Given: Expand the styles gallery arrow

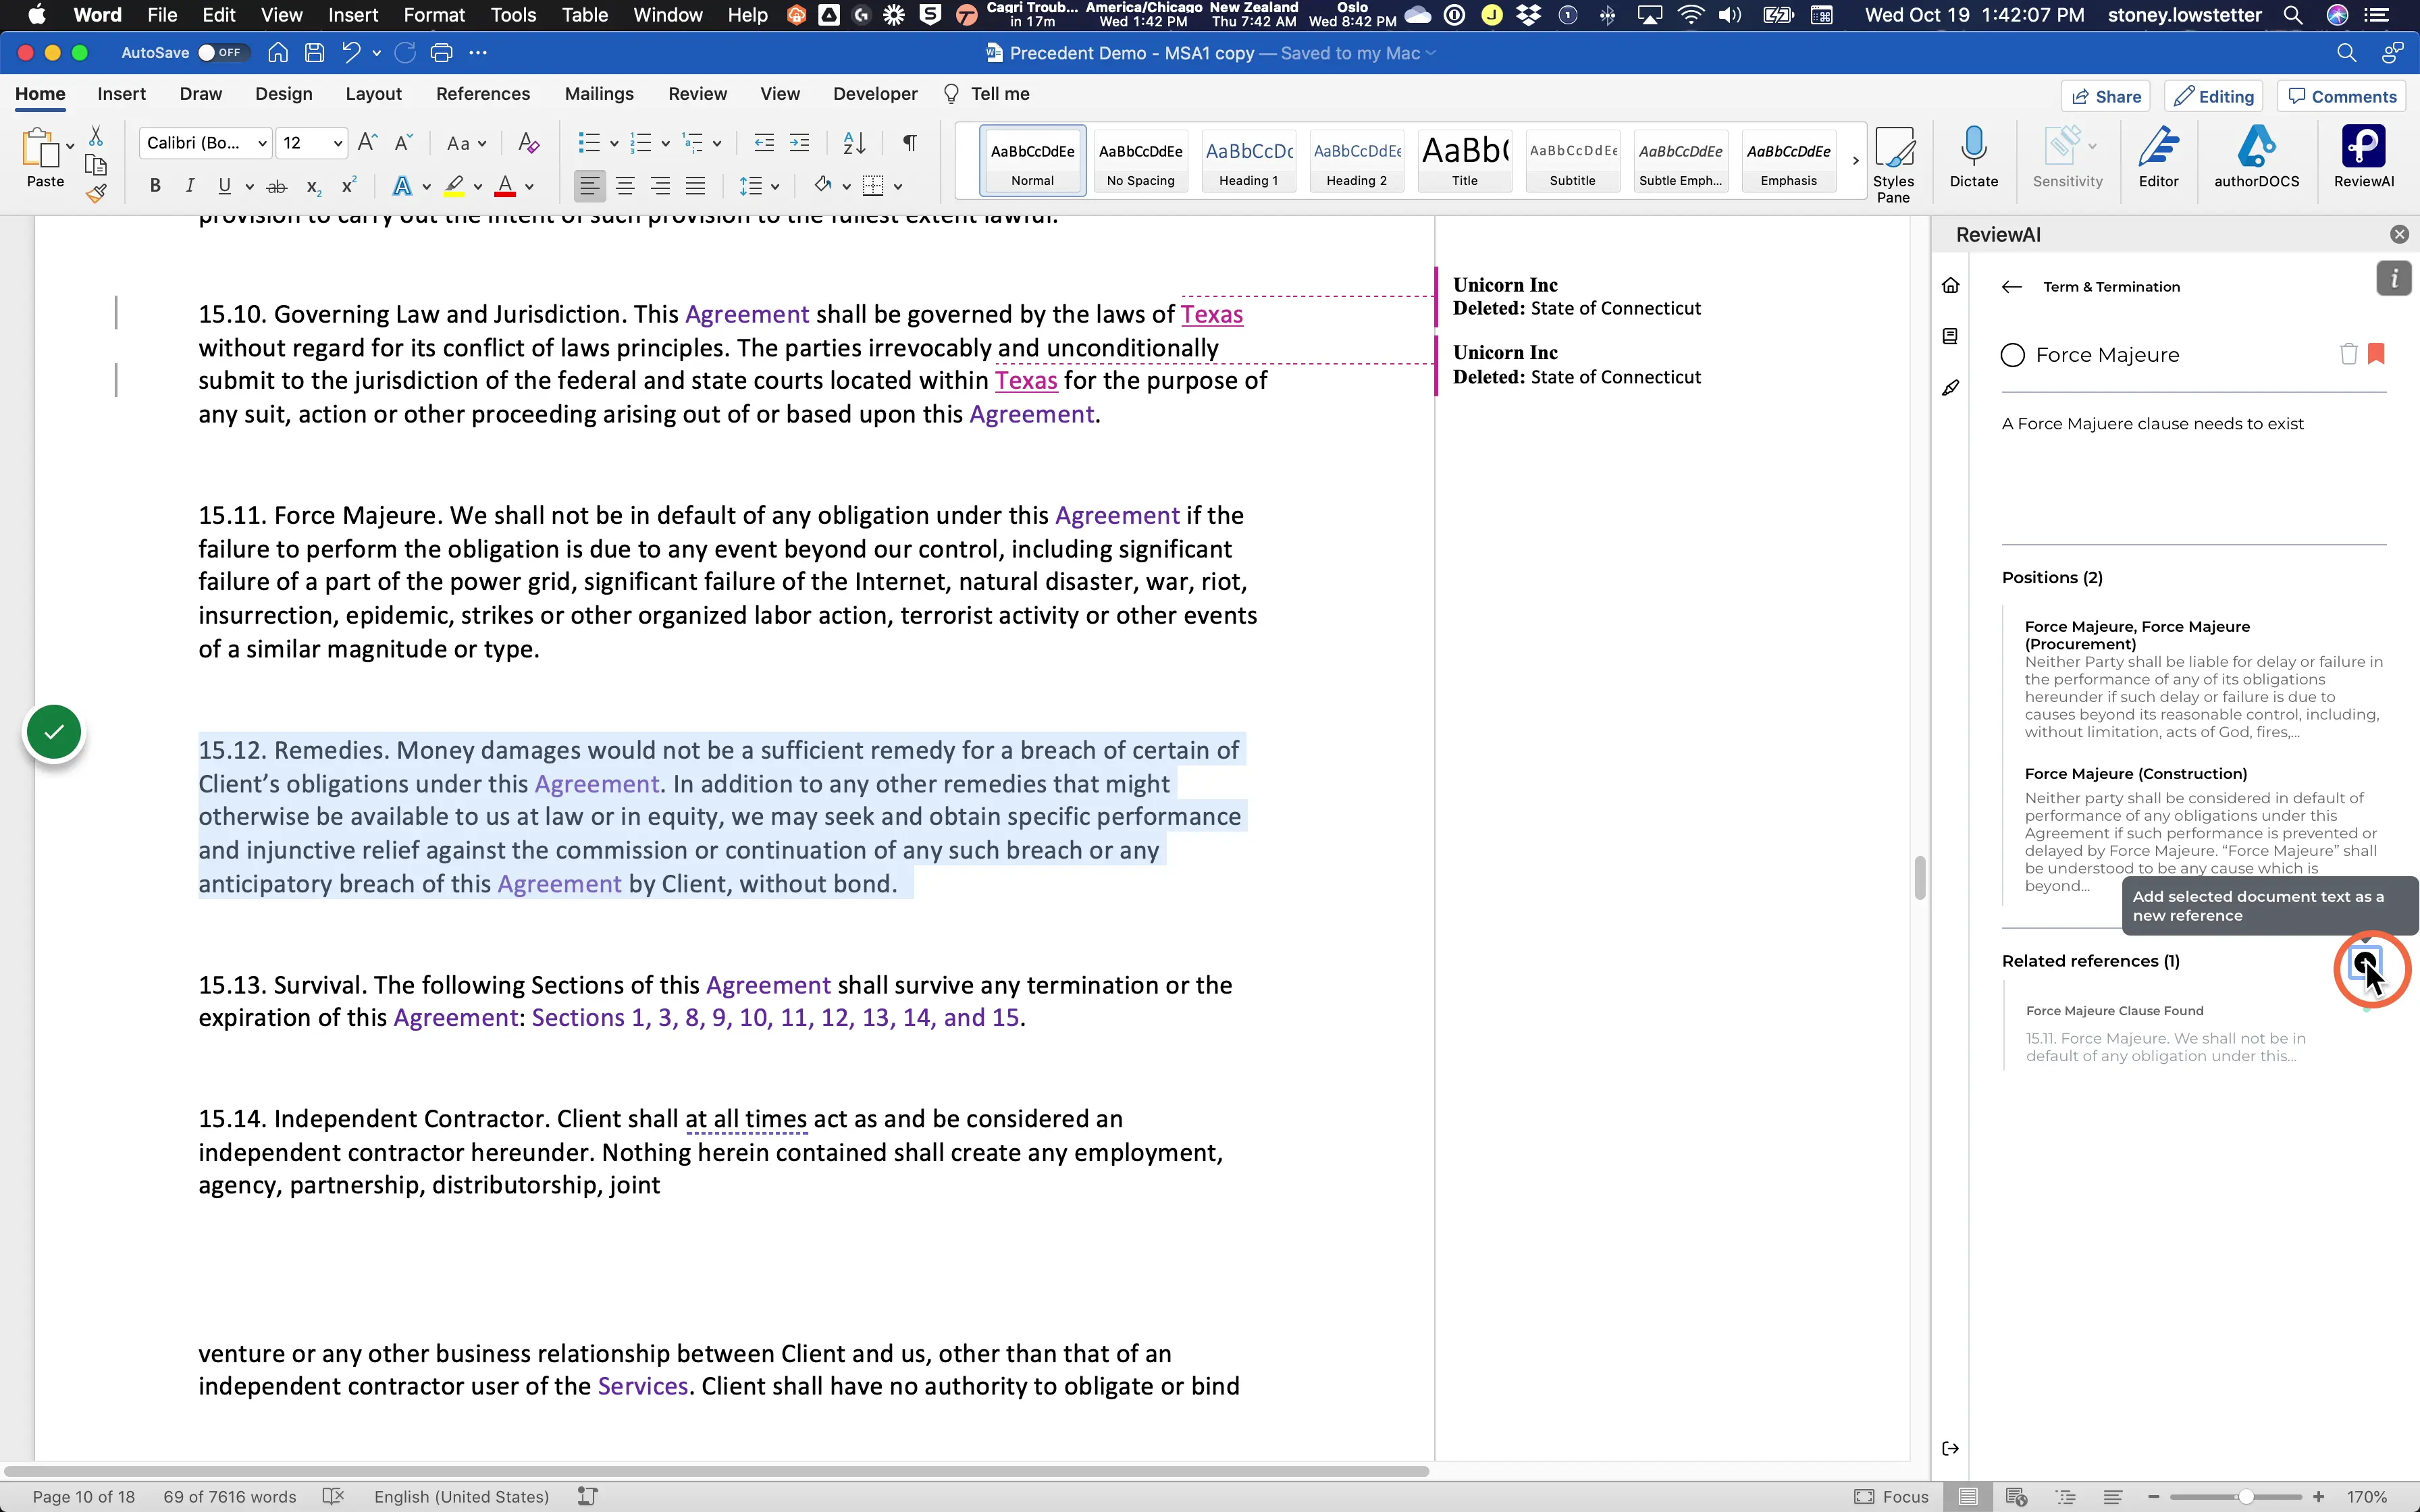Looking at the screenshot, I should click(1855, 160).
